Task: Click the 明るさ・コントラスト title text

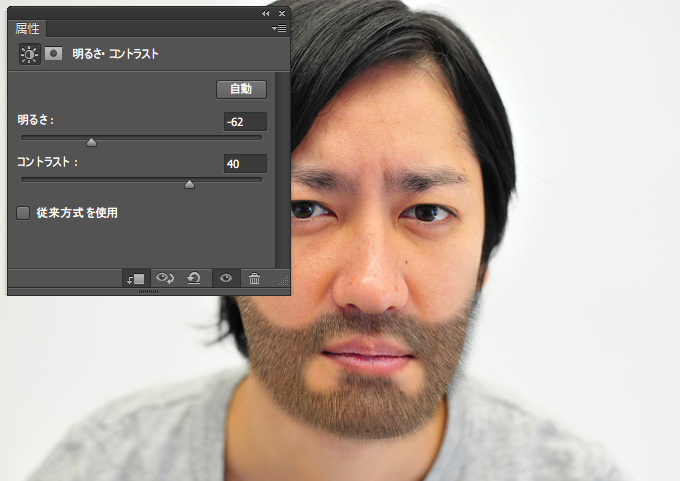Action: (x=115, y=54)
